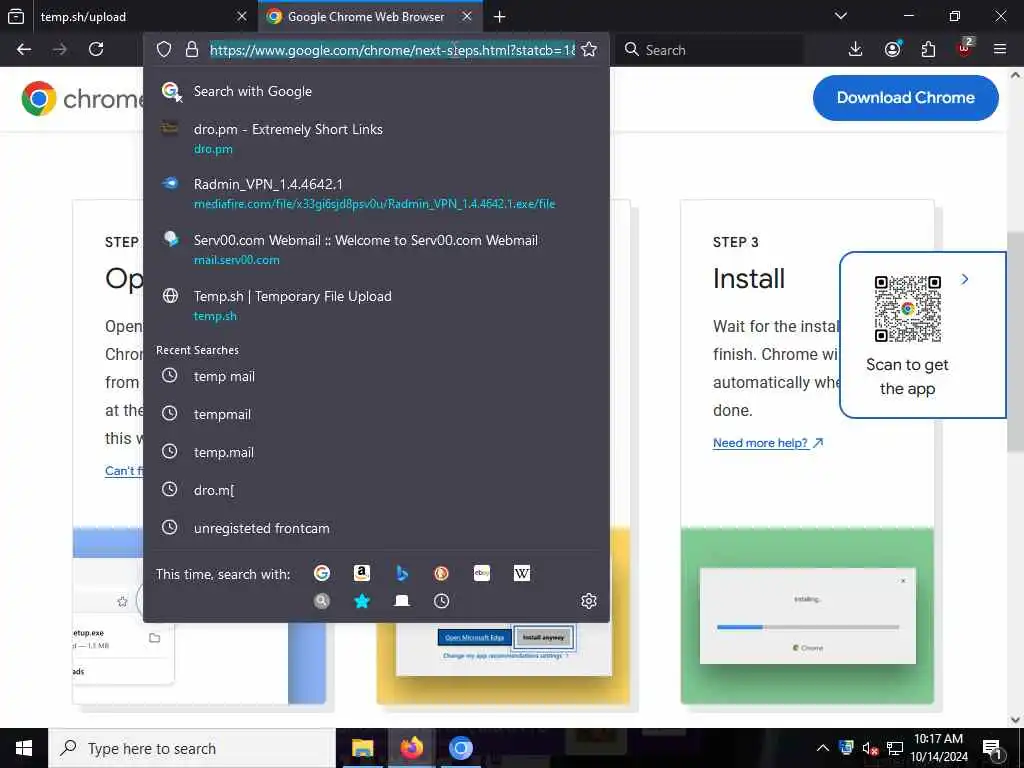Screen dimensions: 1024x768
Task: Close the temp.sh/upload tab
Action: pyautogui.click(x=242, y=16)
